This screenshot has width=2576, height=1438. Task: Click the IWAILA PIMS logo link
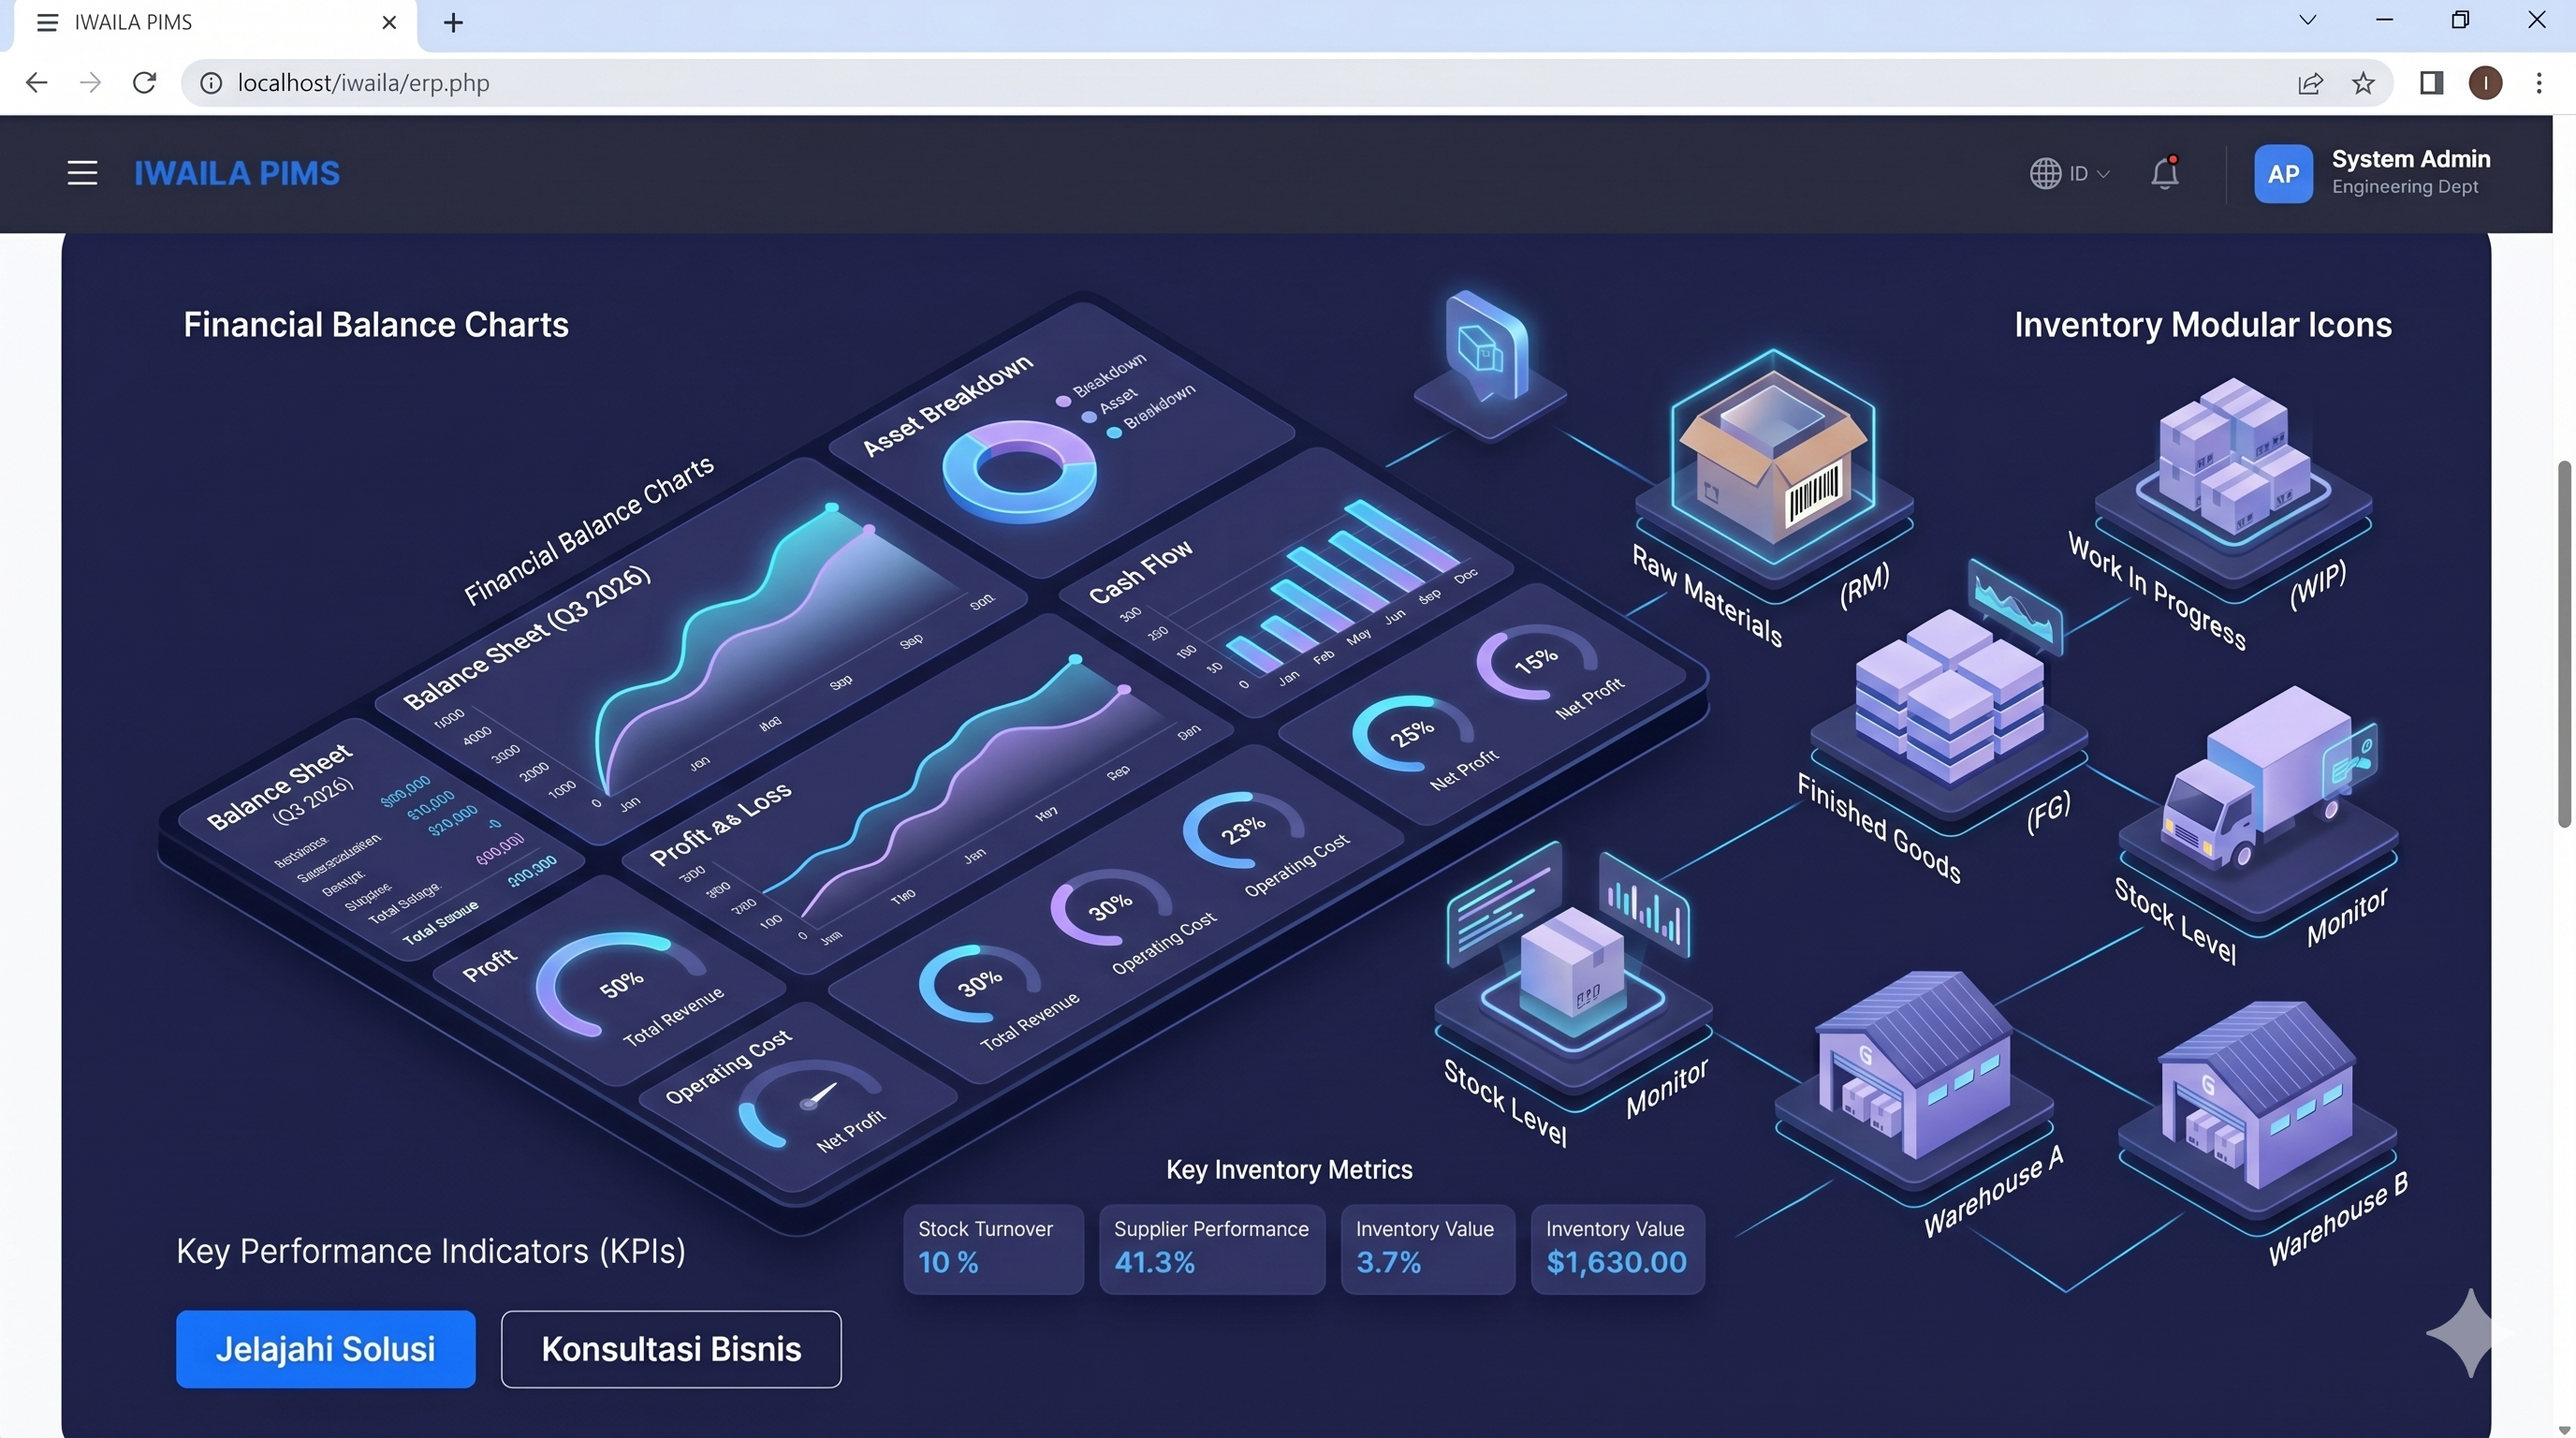[237, 173]
